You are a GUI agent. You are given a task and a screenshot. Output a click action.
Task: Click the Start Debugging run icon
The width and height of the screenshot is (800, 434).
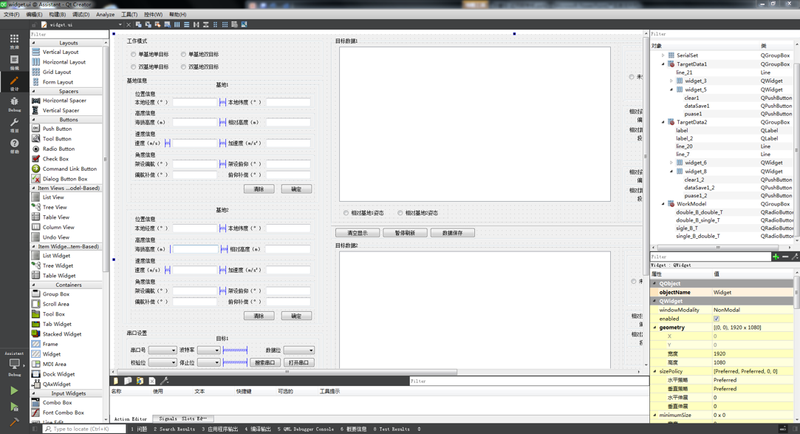[14, 406]
